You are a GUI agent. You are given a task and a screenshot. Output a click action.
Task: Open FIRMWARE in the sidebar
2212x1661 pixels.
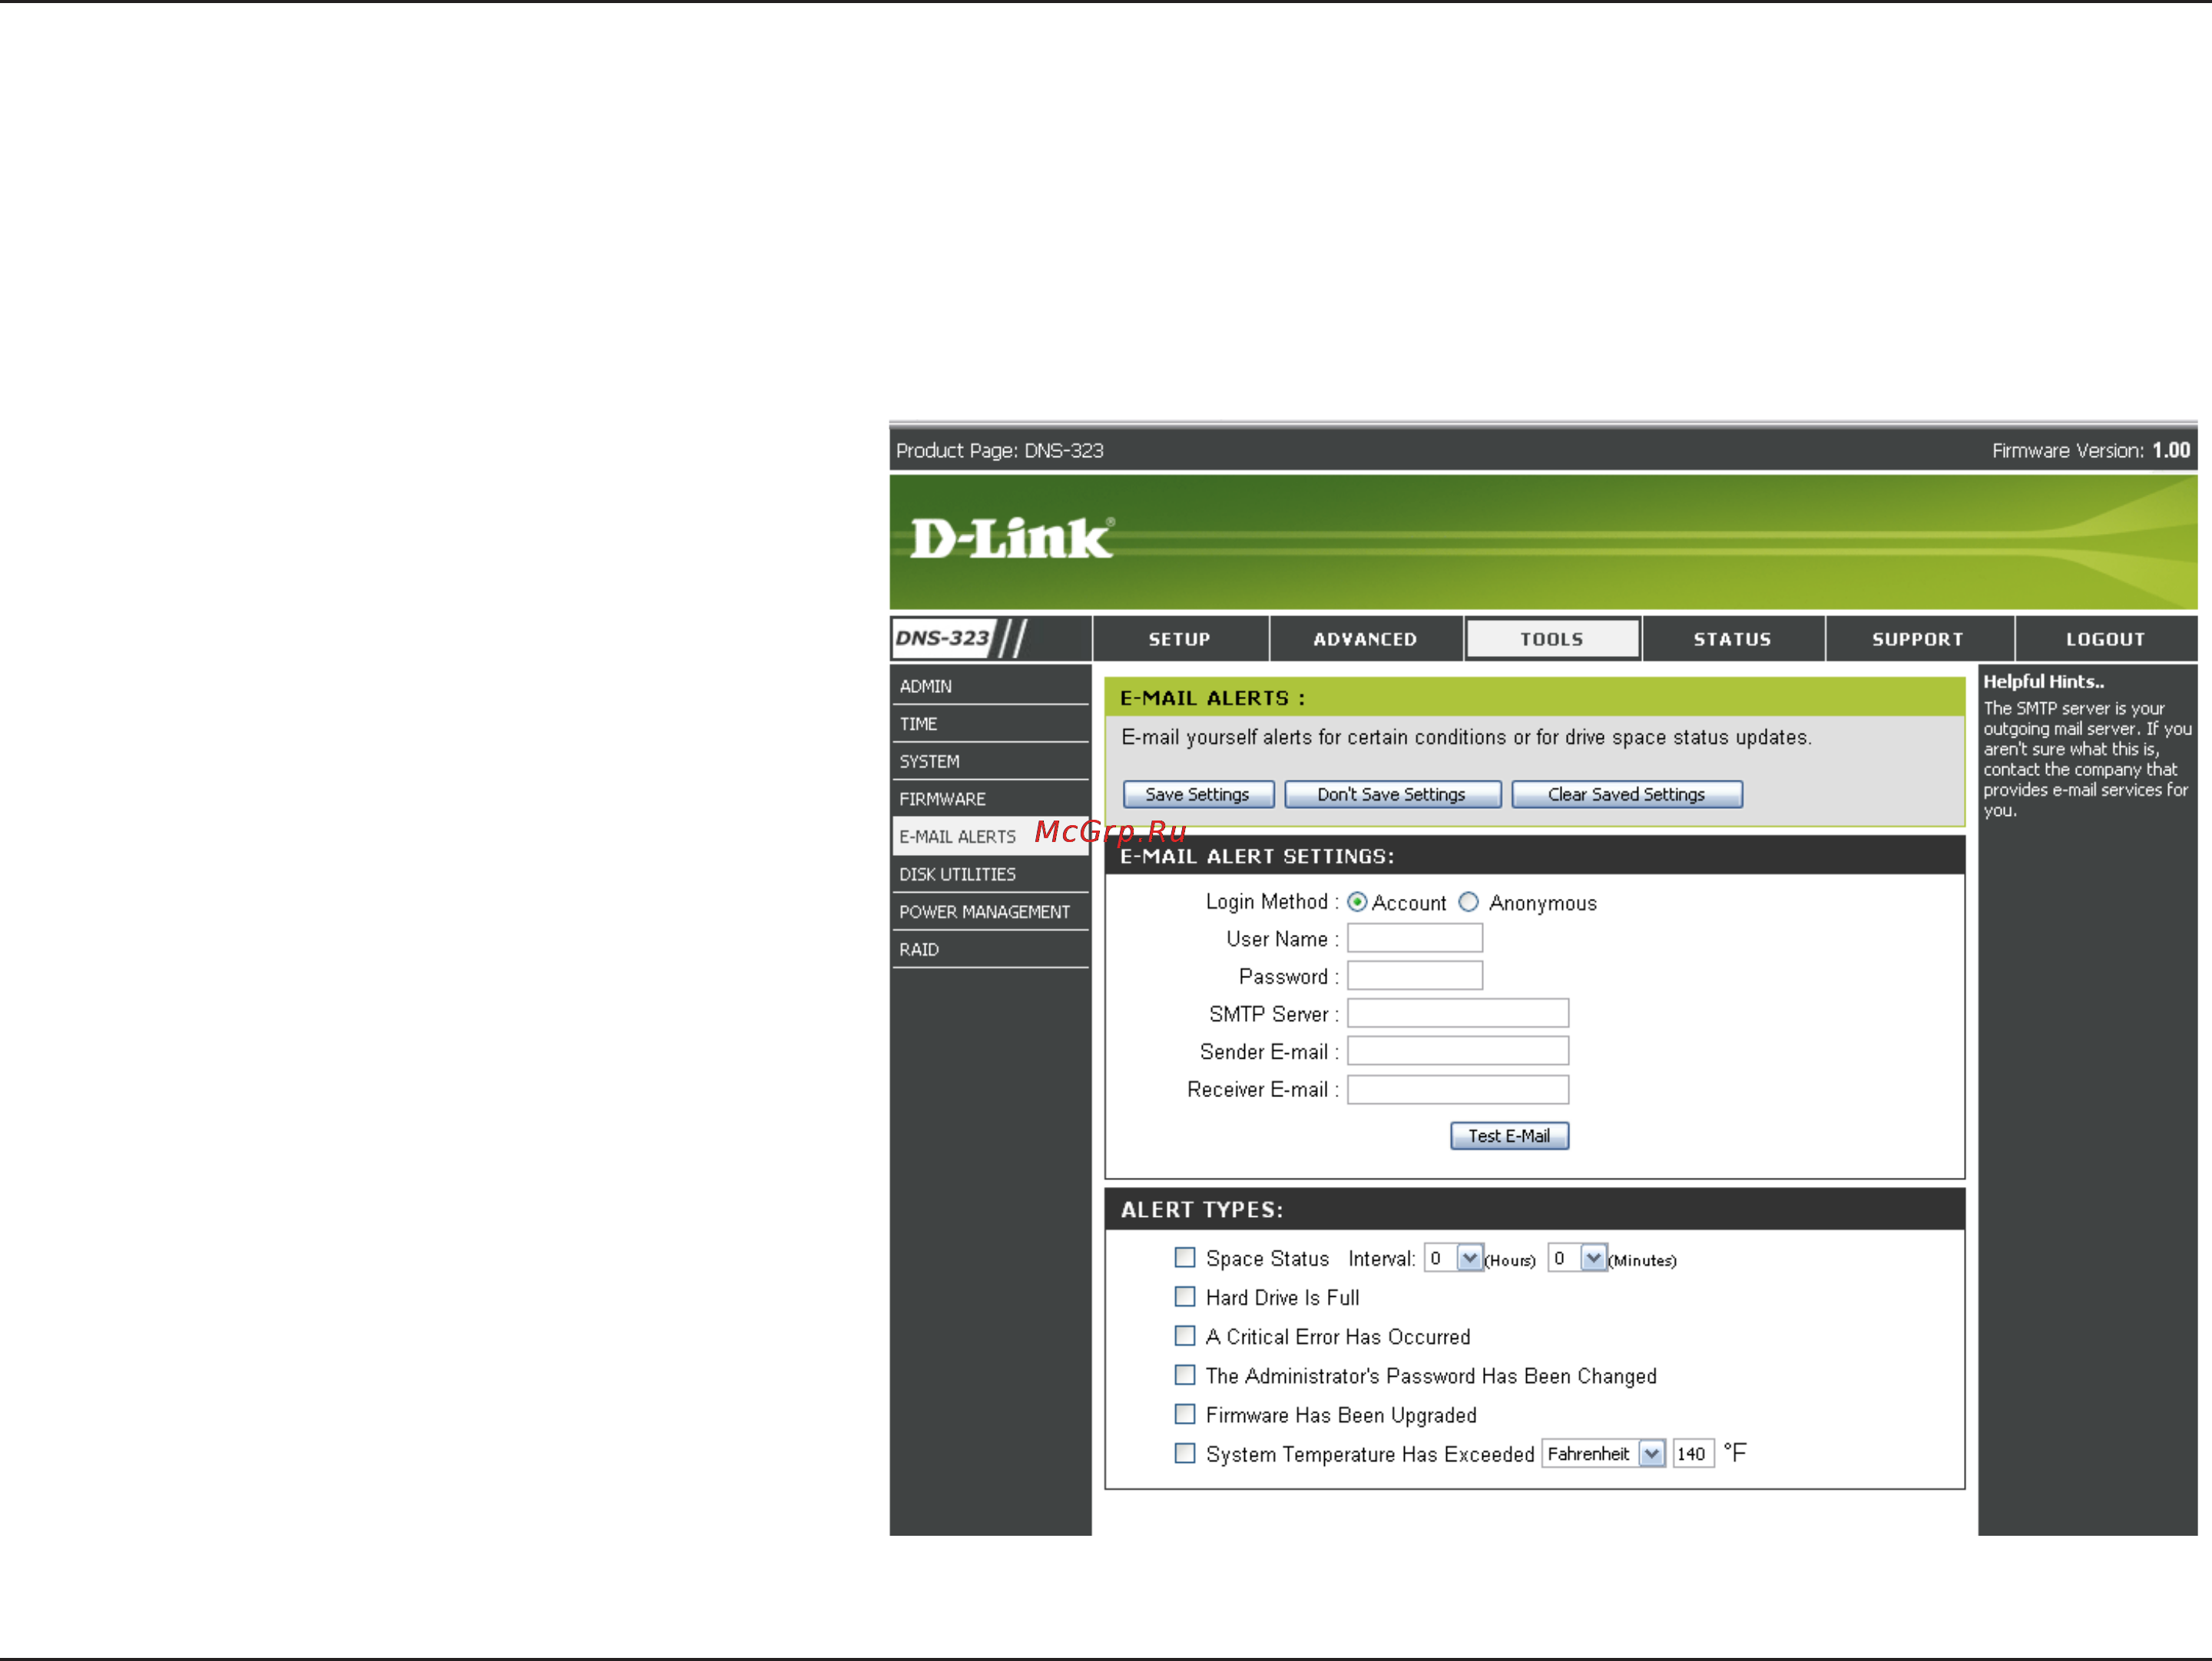pyautogui.click(x=990, y=799)
